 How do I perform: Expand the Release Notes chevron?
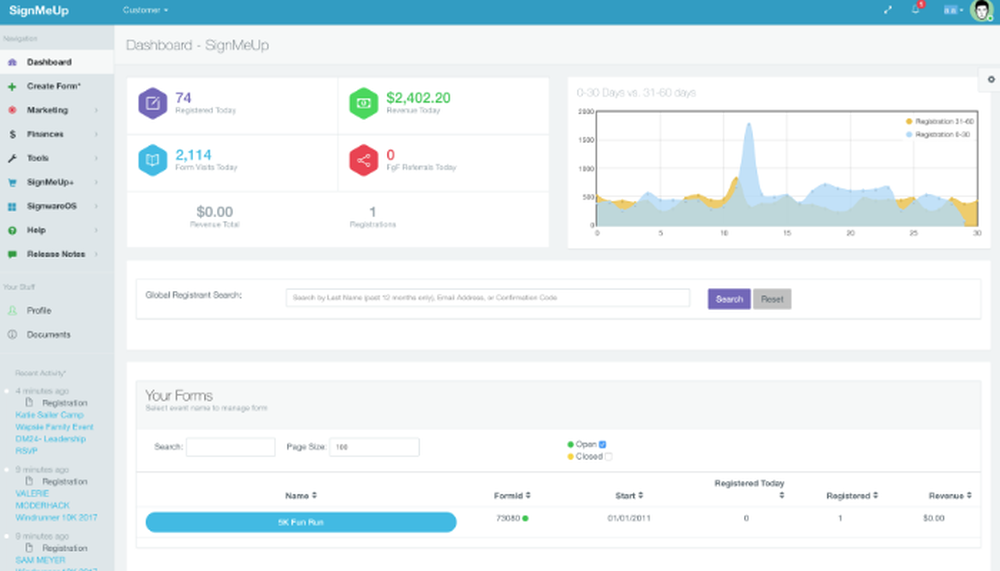[96, 255]
